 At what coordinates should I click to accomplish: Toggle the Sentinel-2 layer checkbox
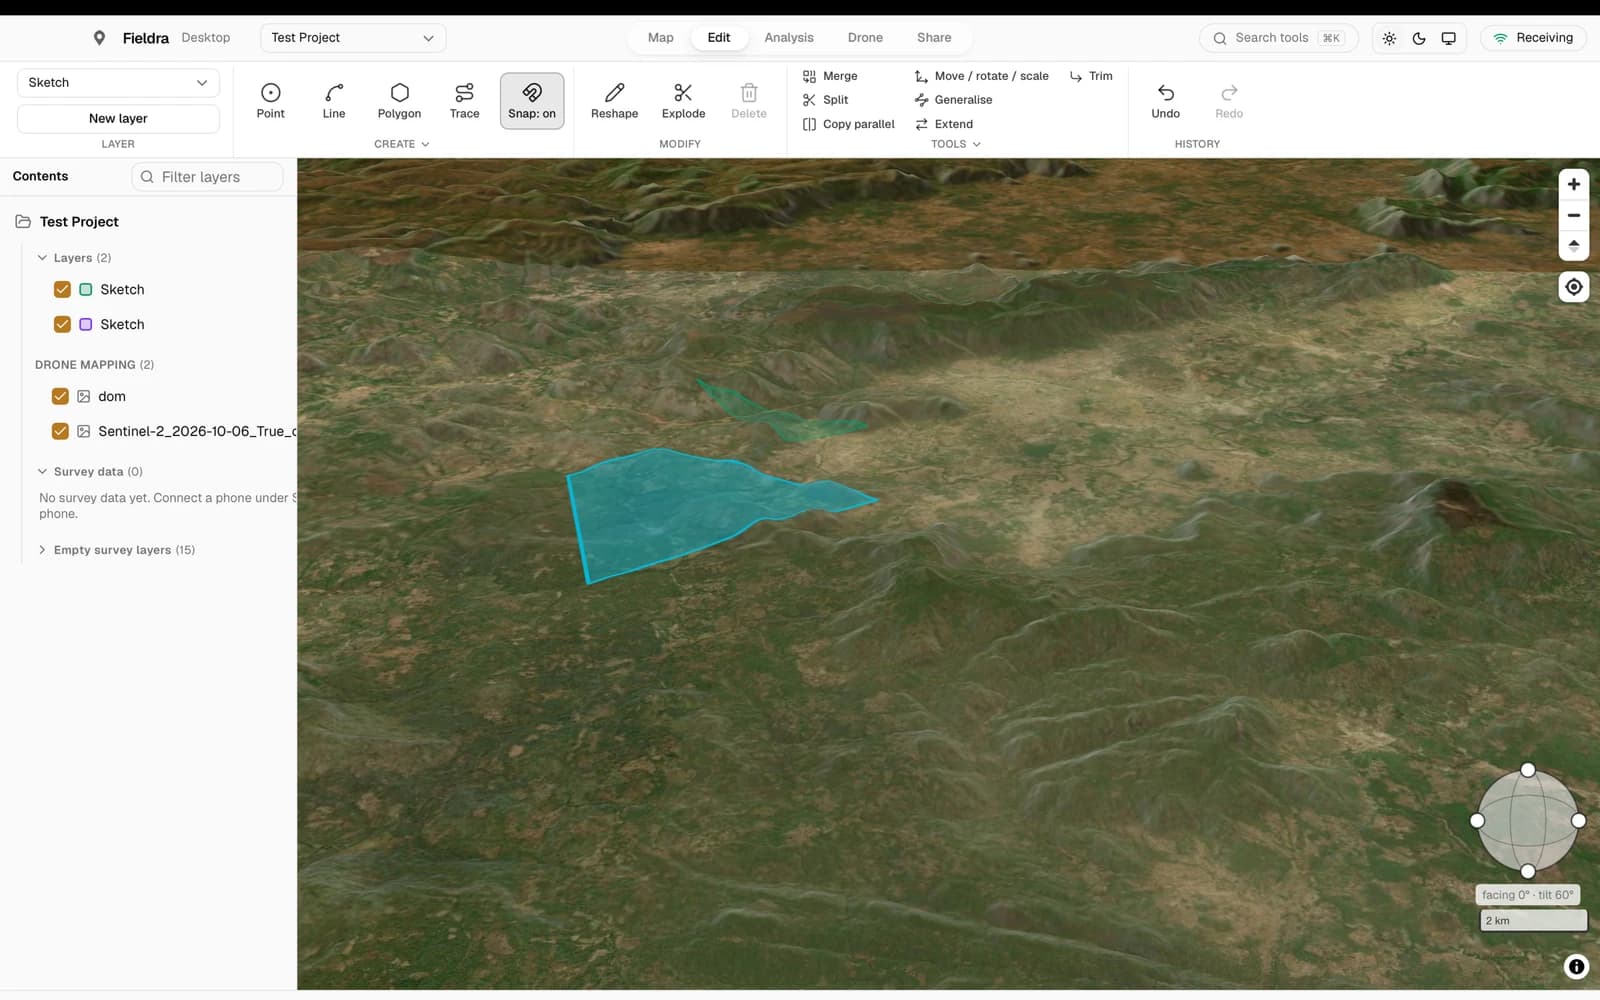click(x=60, y=431)
